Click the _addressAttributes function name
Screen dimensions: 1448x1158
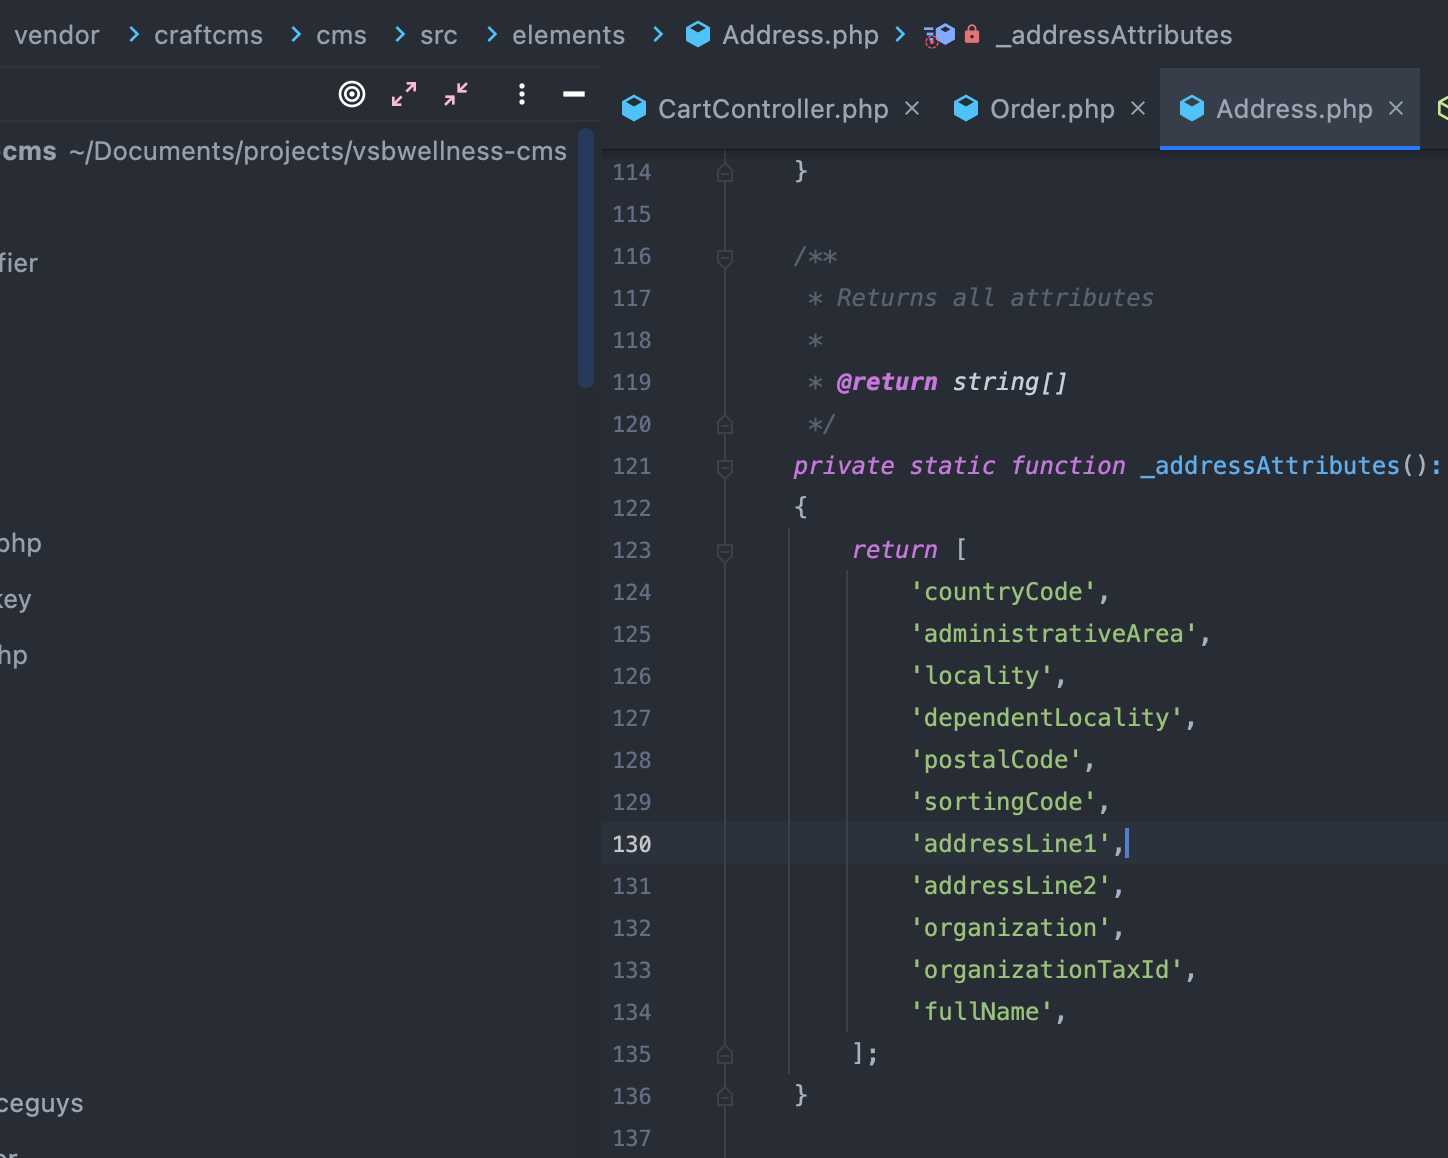[x=1270, y=466]
